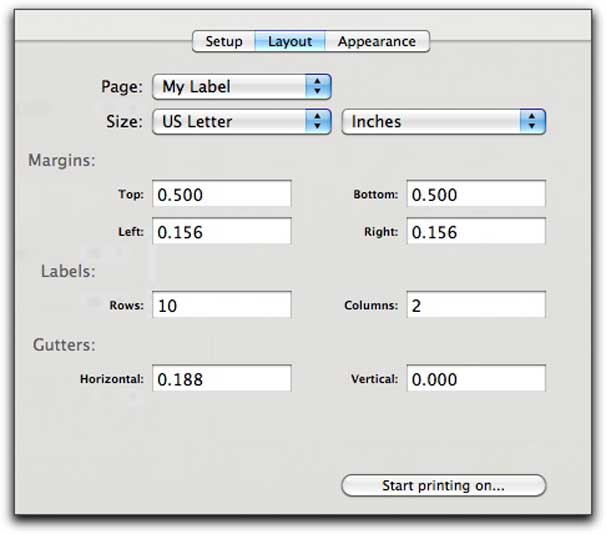Click the Start printing on... button
This screenshot has height=534, width=606.
tap(444, 485)
